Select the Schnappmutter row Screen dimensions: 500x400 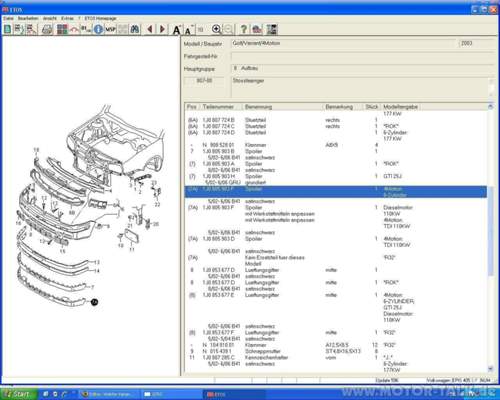336,351
